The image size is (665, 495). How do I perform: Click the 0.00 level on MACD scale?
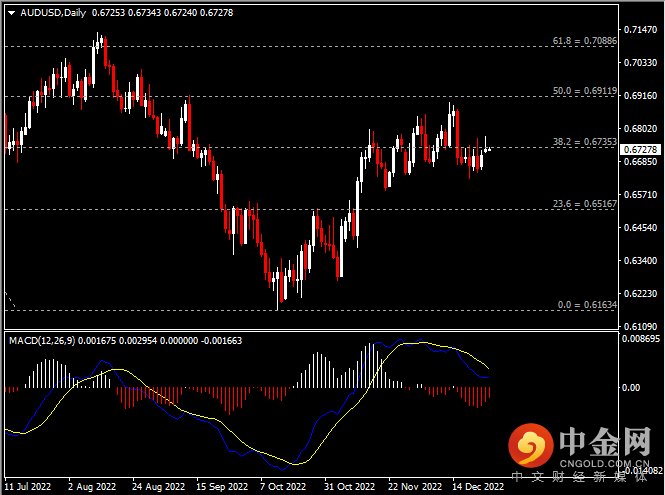[x=631, y=387]
